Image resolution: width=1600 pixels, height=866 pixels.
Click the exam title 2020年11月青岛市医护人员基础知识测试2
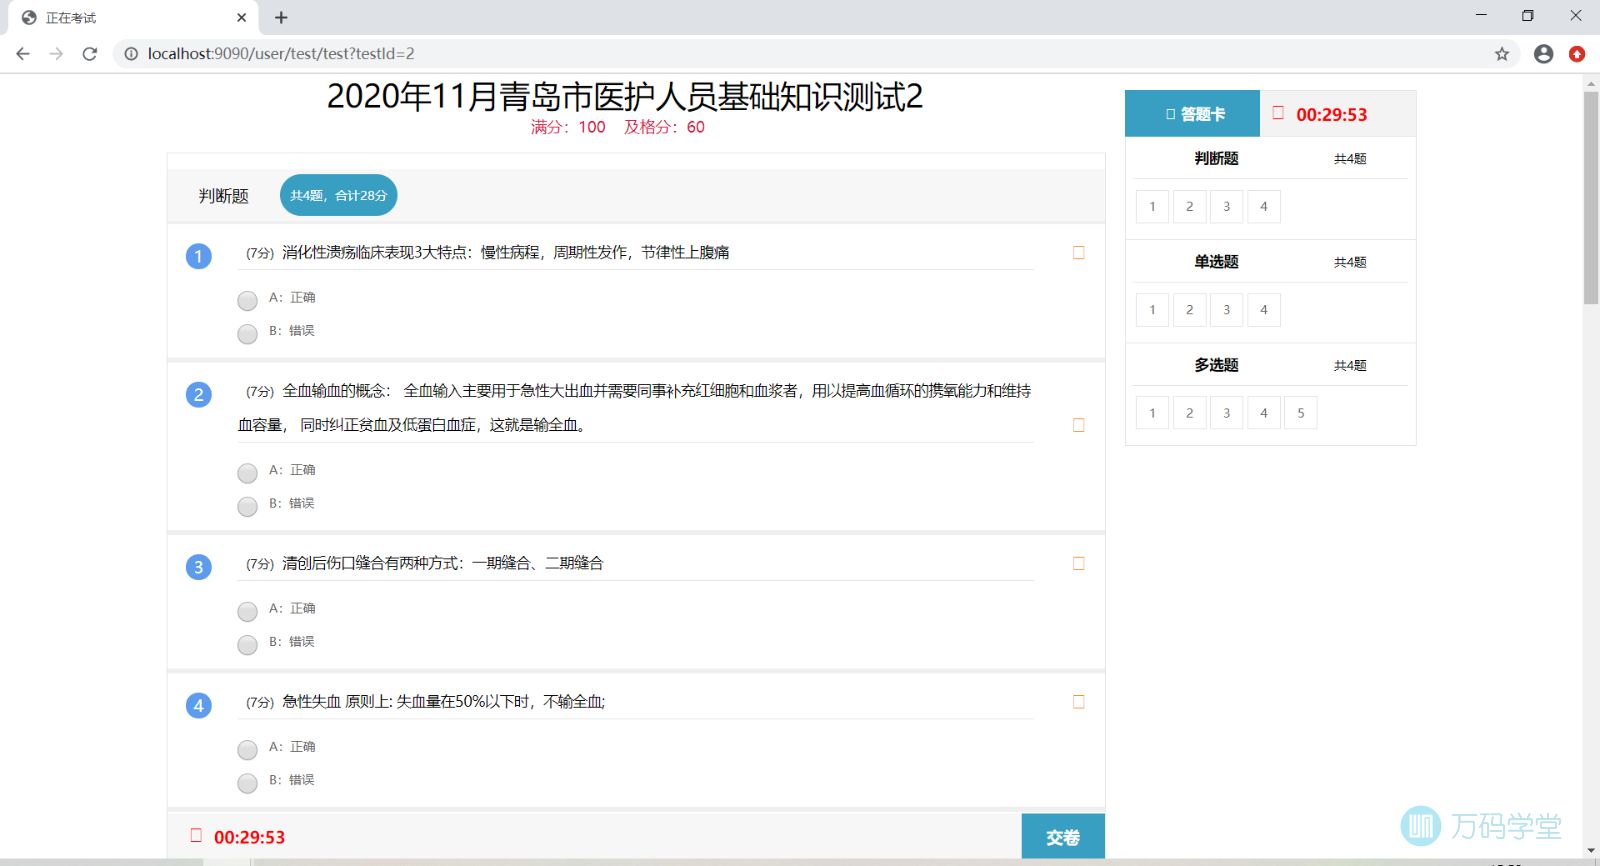625,97
